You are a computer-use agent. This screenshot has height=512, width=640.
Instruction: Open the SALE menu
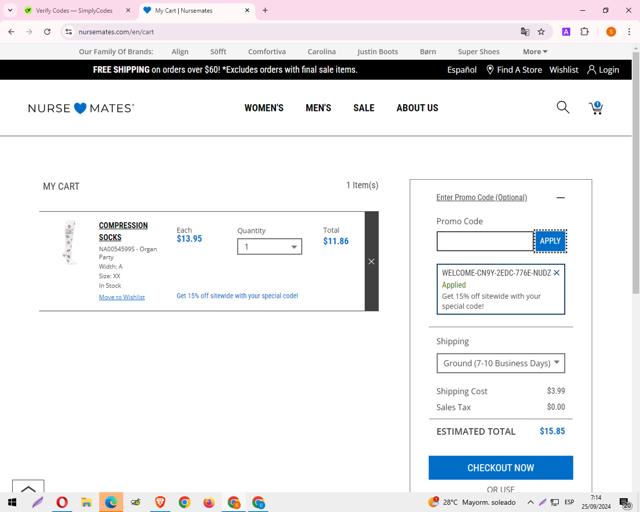pos(364,108)
